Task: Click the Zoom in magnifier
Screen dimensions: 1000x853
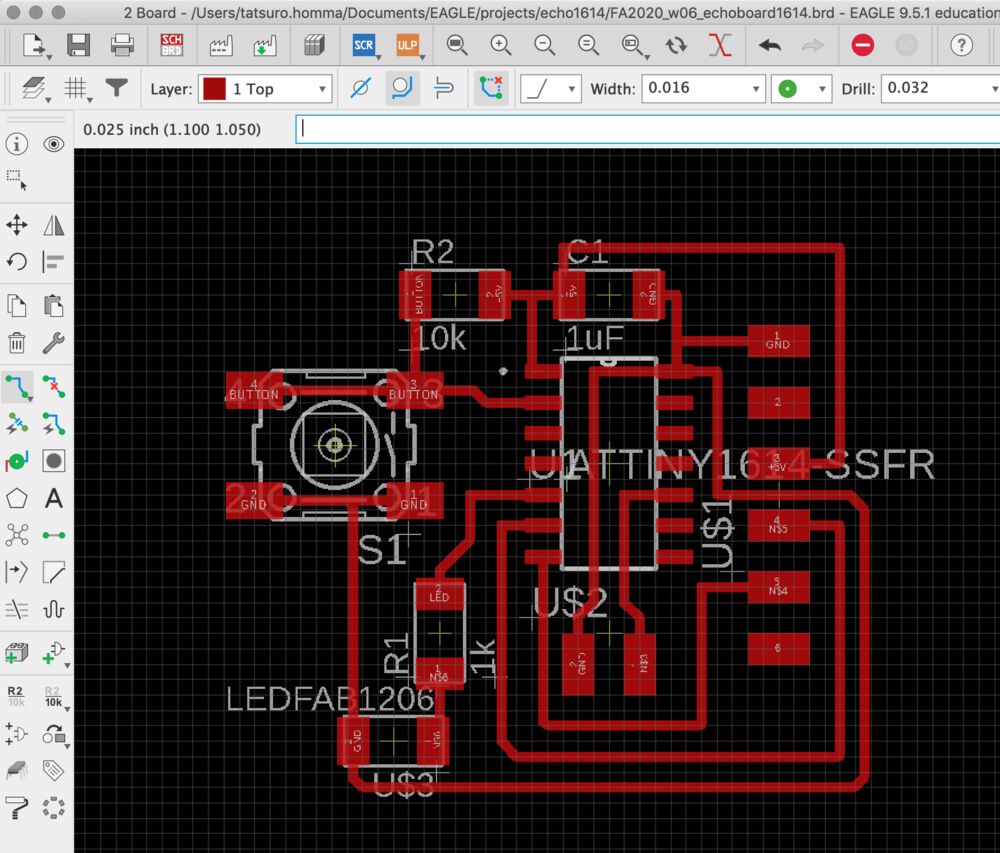Action: click(501, 45)
